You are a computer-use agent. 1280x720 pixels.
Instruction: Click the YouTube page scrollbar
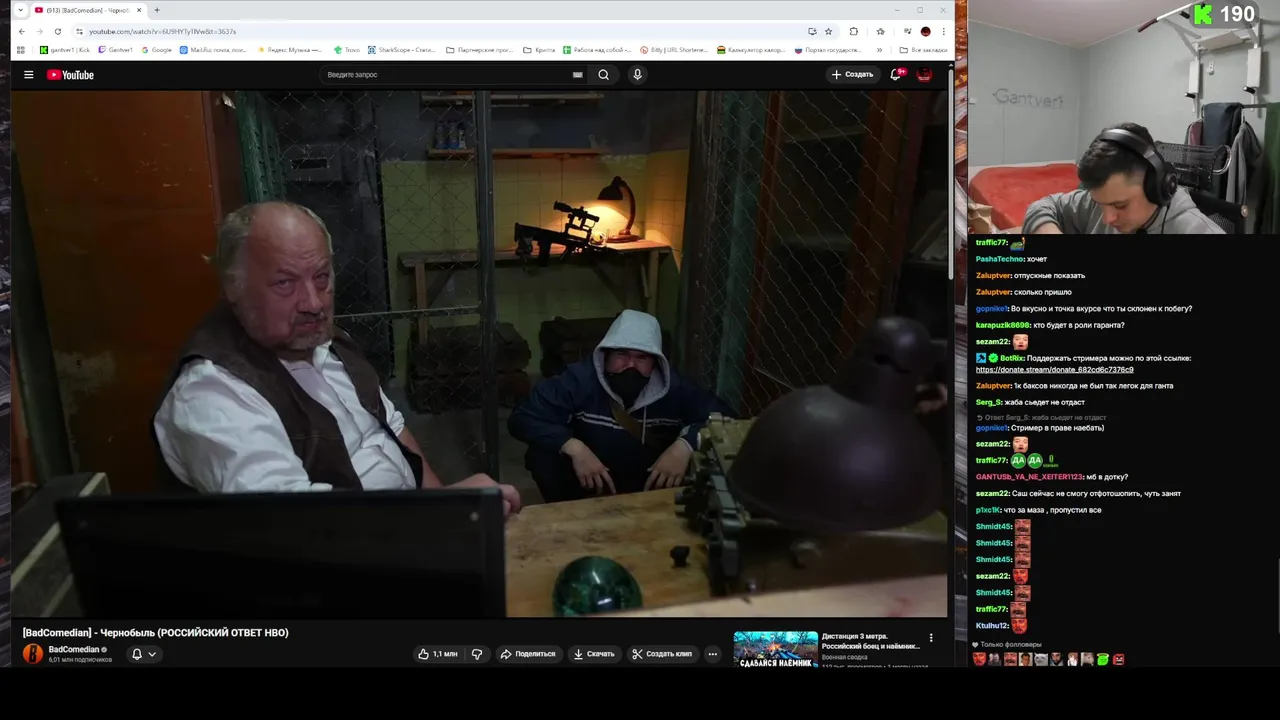point(951,175)
